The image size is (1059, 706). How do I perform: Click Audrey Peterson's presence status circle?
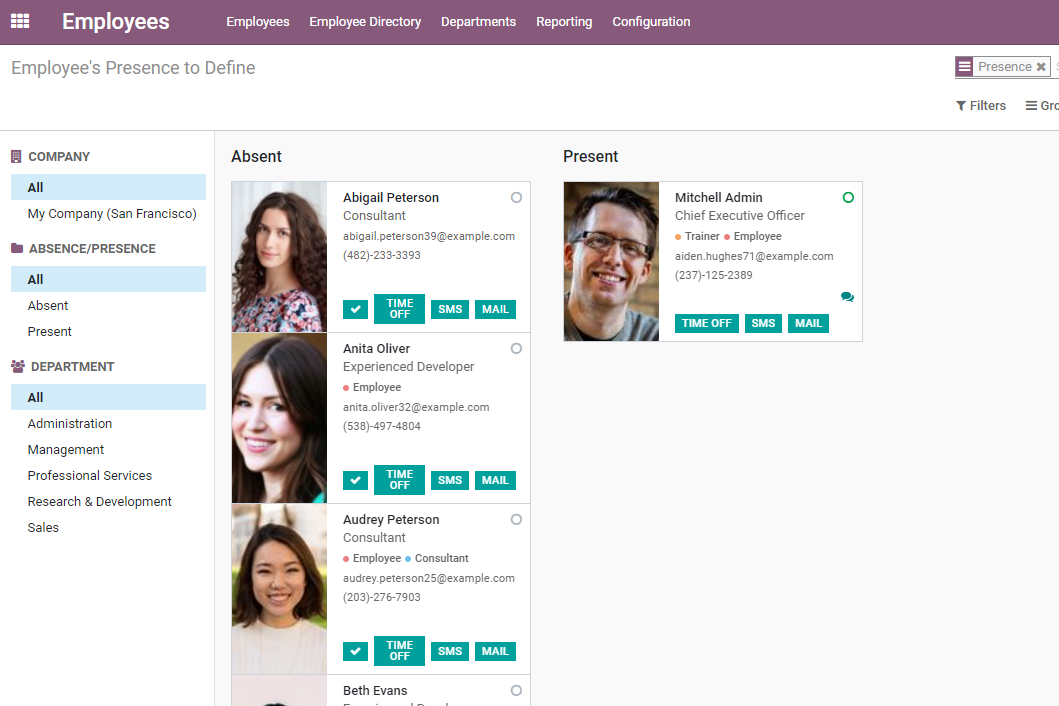click(516, 520)
